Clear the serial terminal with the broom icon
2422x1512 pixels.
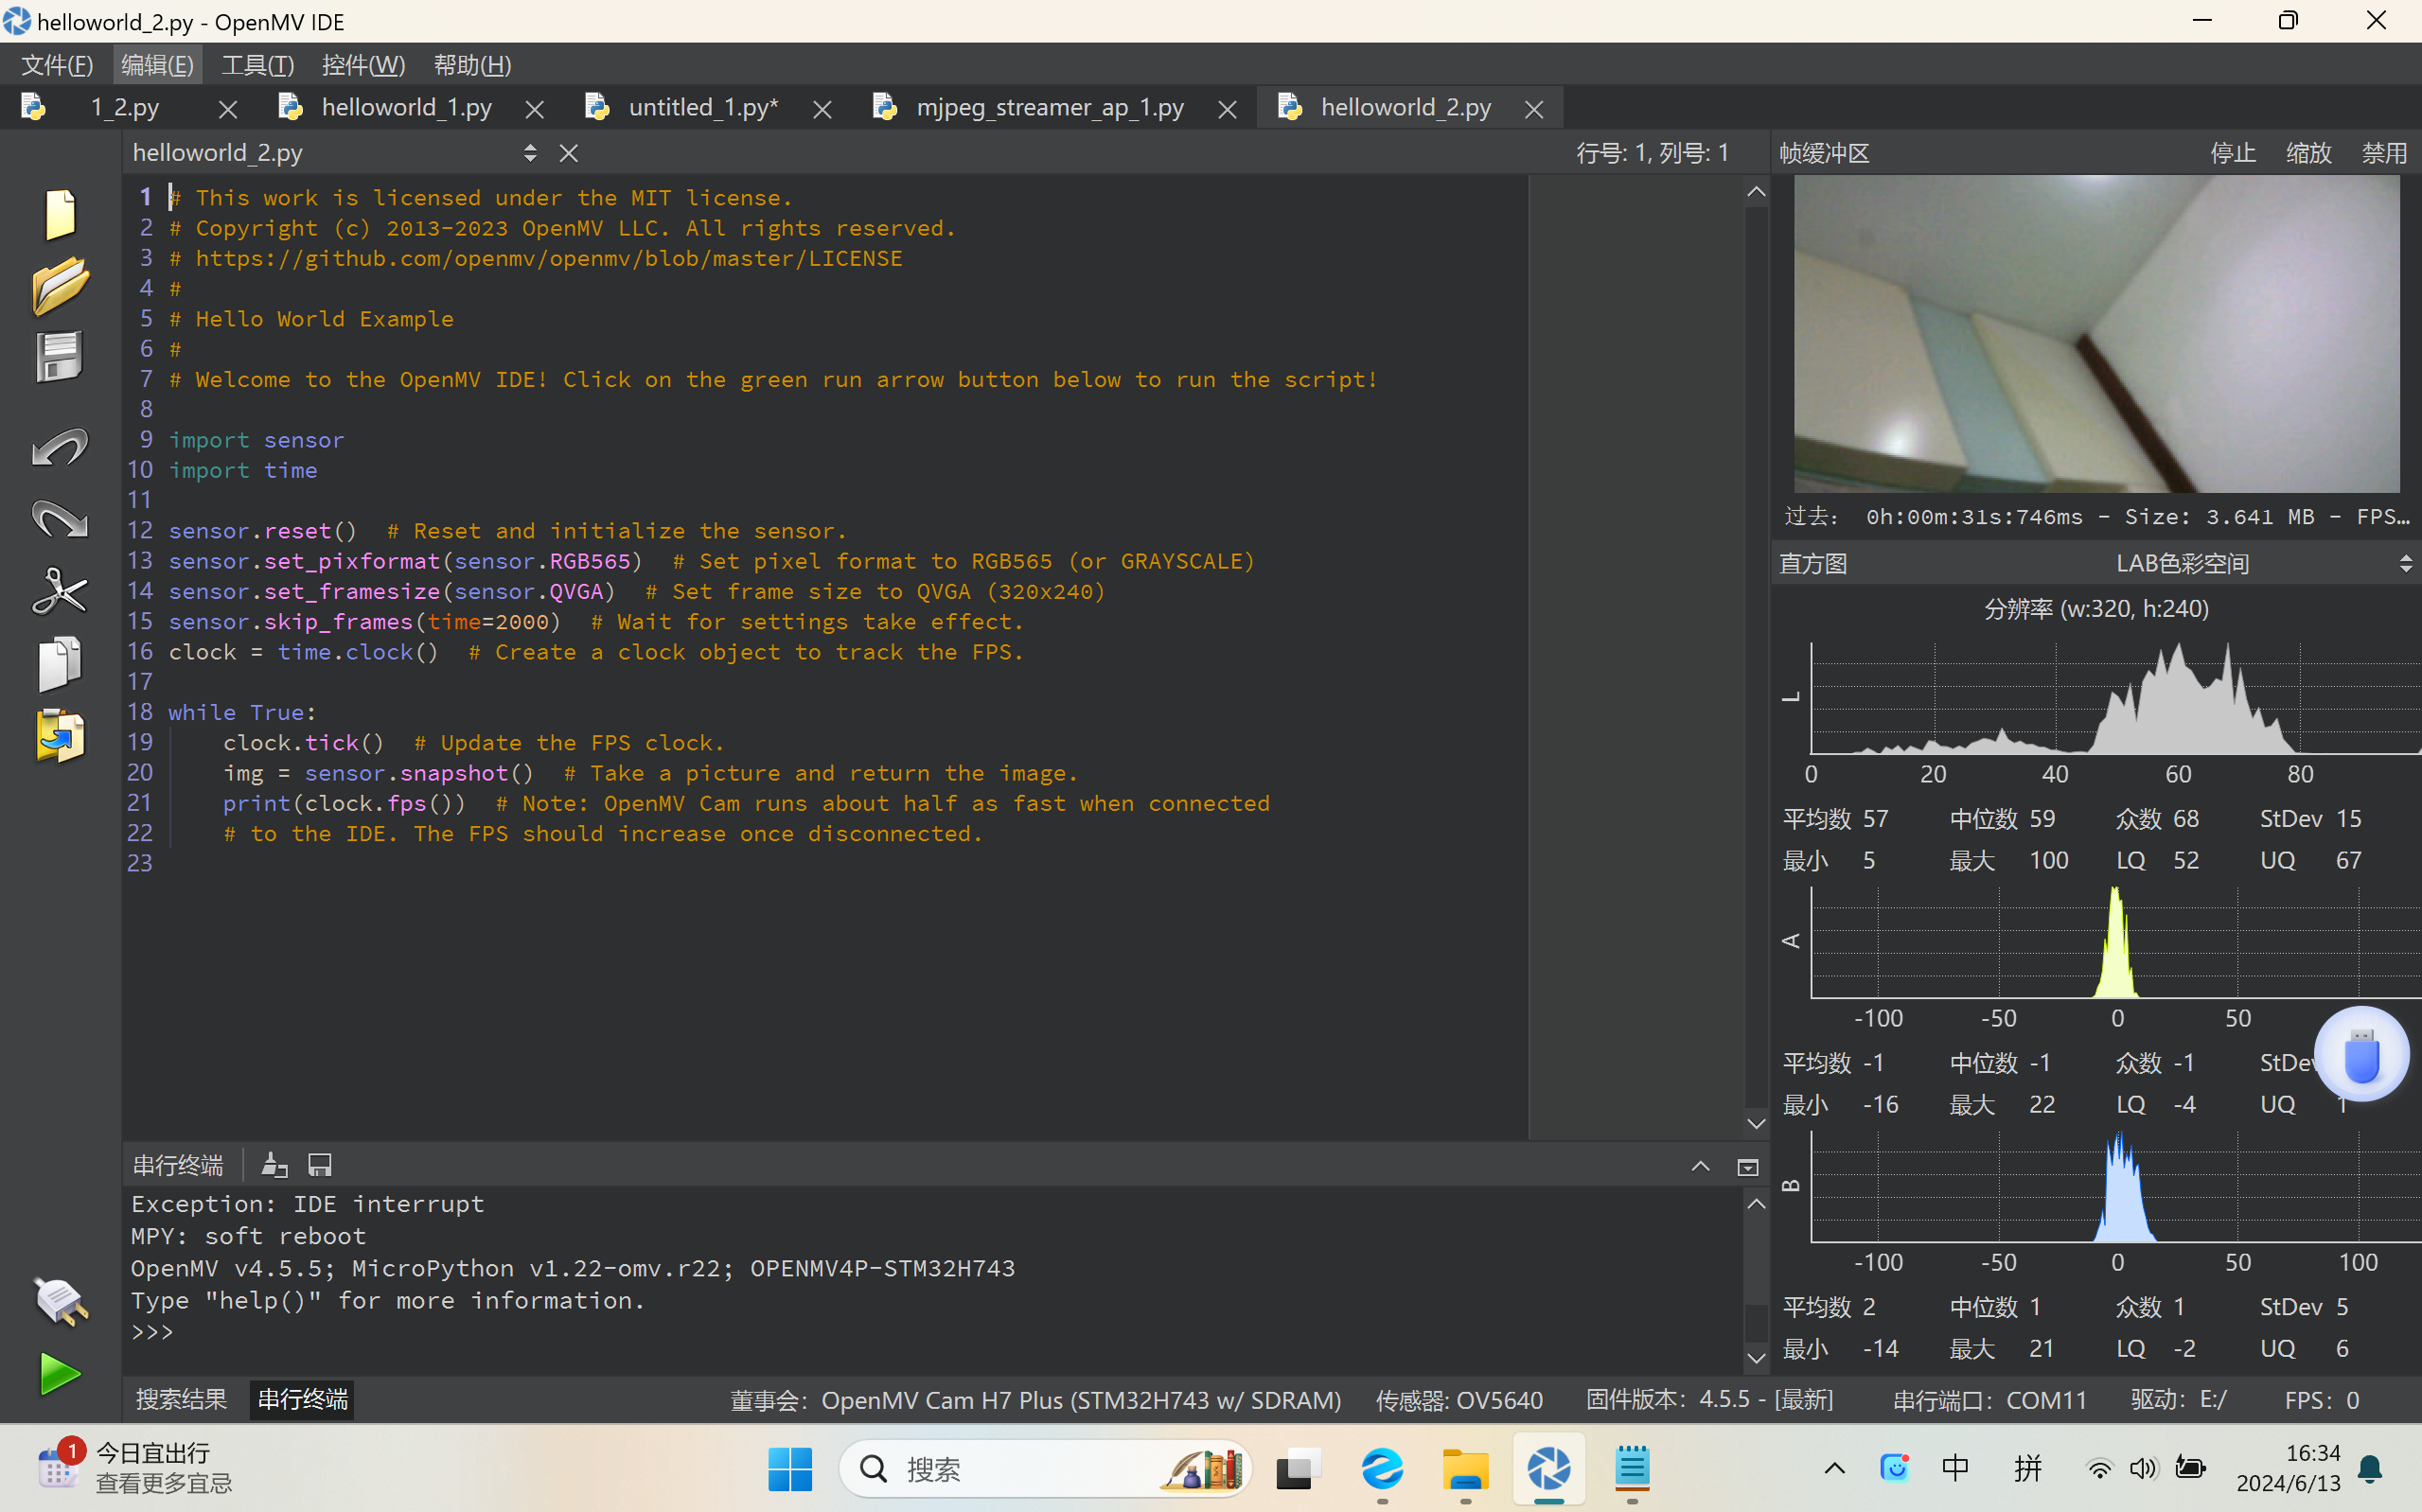(x=274, y=1165)
